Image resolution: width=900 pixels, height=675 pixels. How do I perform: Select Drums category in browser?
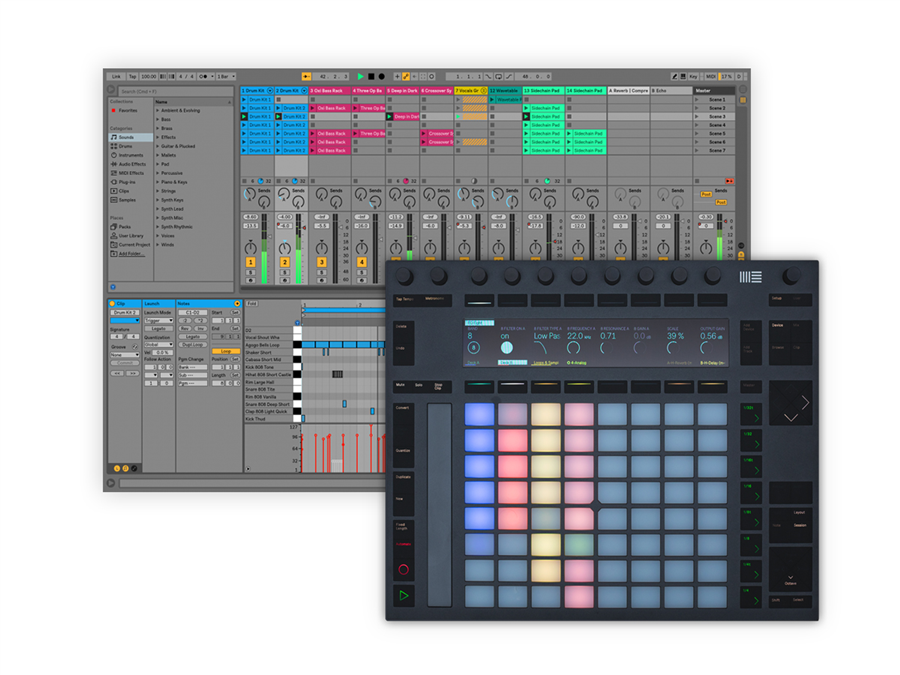point(126,146)
